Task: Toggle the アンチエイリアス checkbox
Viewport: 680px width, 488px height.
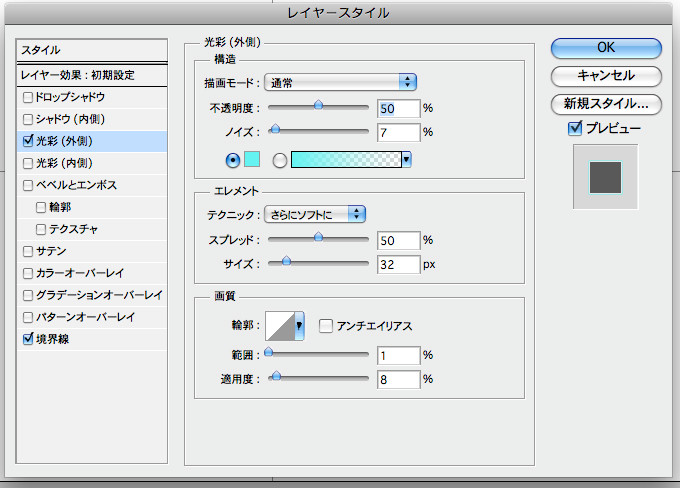Action: coord(325,325)
